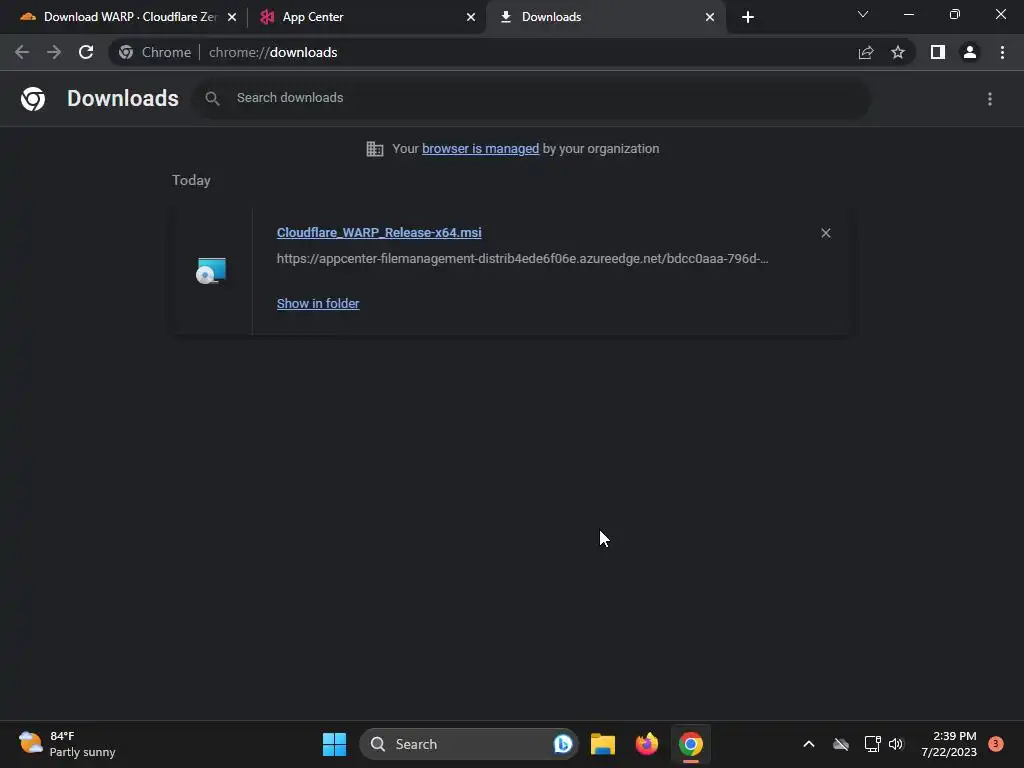Image resolution: width=1024 pixels, height=768 pixels.
Task: Click the OneDrive cloud tray icon
Action: click(x=841, y=744)
